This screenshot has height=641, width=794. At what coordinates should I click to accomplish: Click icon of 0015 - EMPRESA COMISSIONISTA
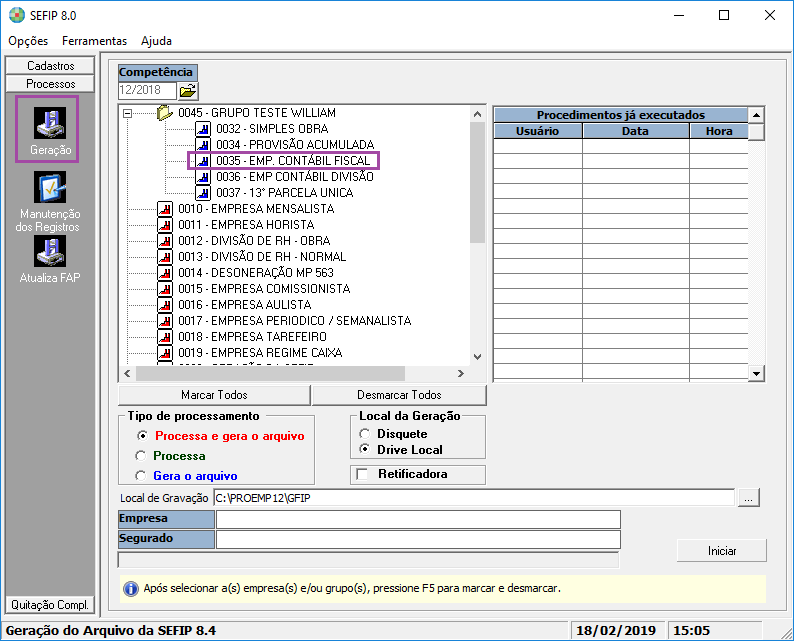(x=165, y=289)
